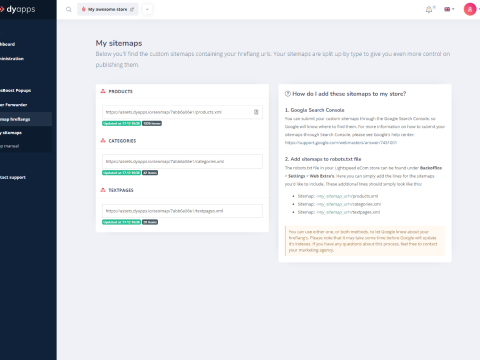The width and height of the screenshot is (480, 360).
Task: Expand the store switcher dropdown arrow
Action: pyautogui.click(x=147, y=9)
